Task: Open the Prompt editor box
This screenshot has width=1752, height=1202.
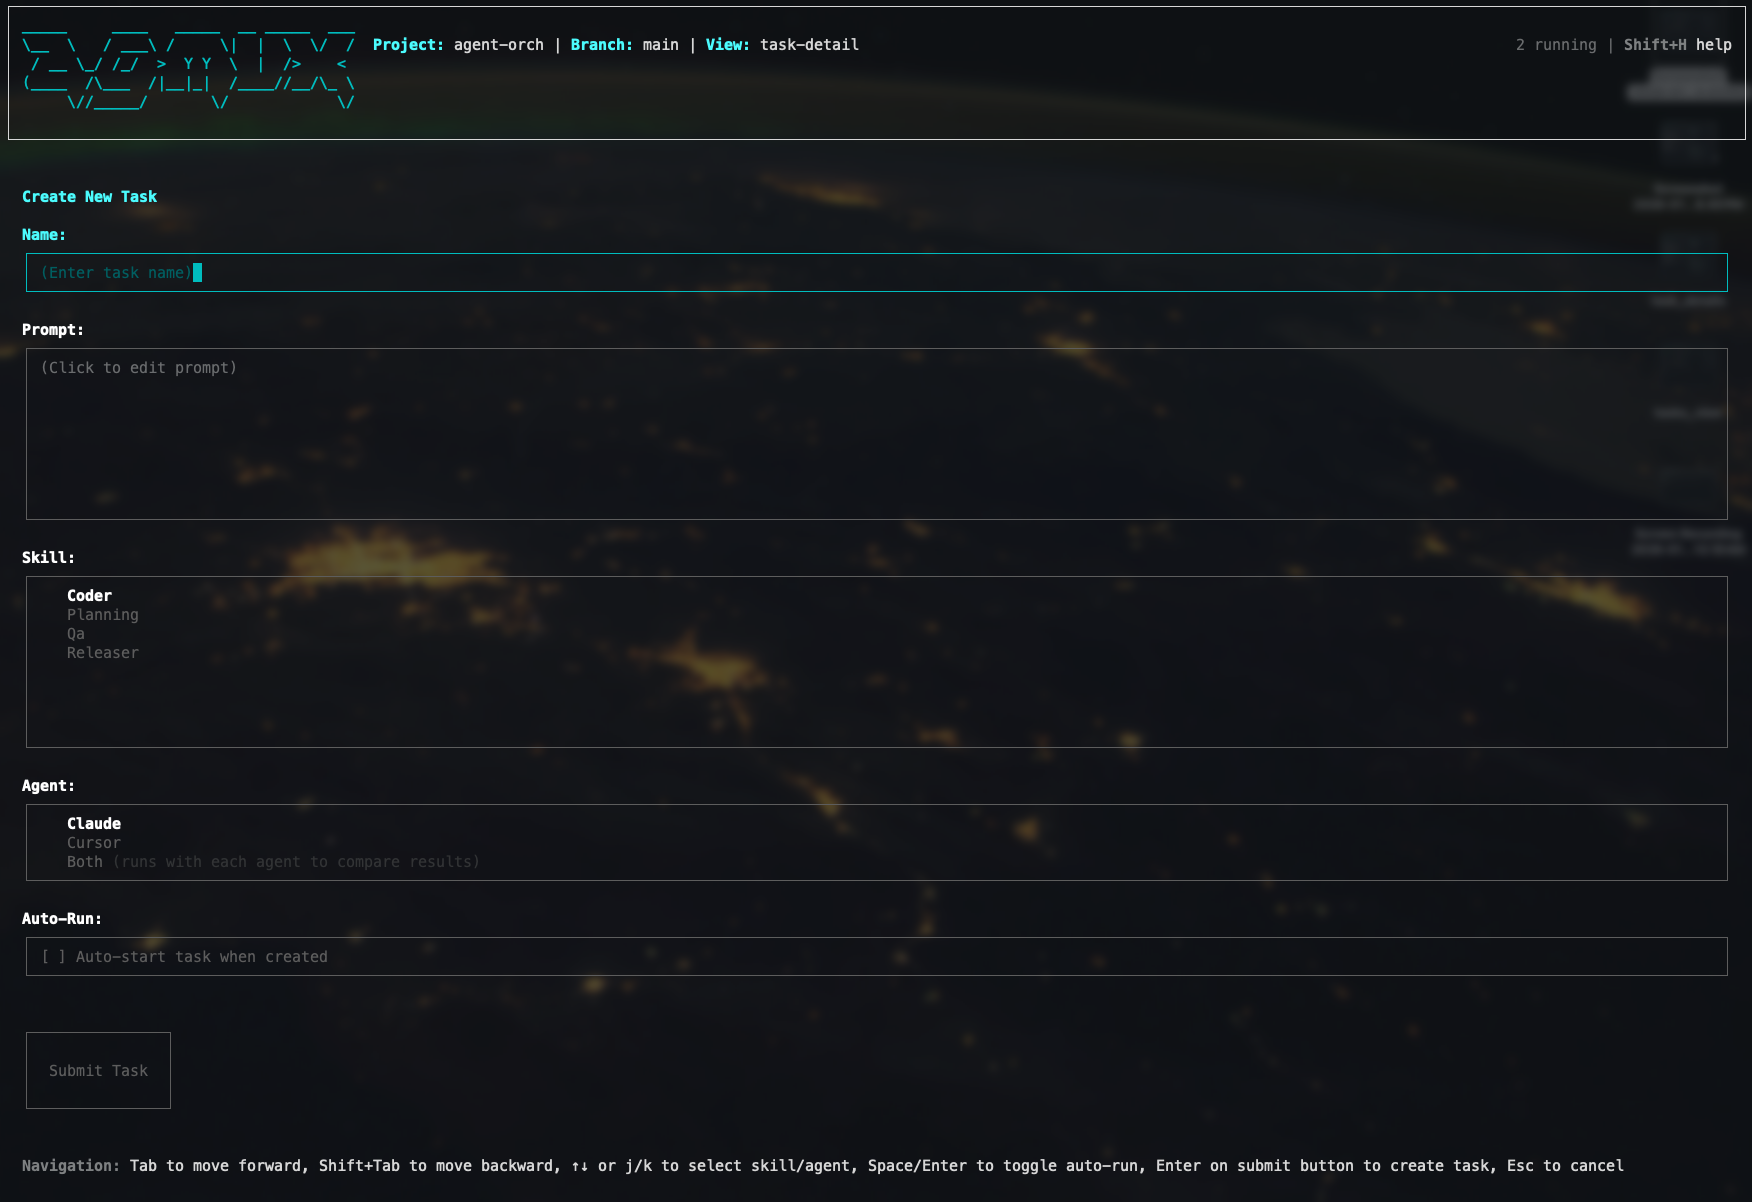Action: (x=876, y=434)
